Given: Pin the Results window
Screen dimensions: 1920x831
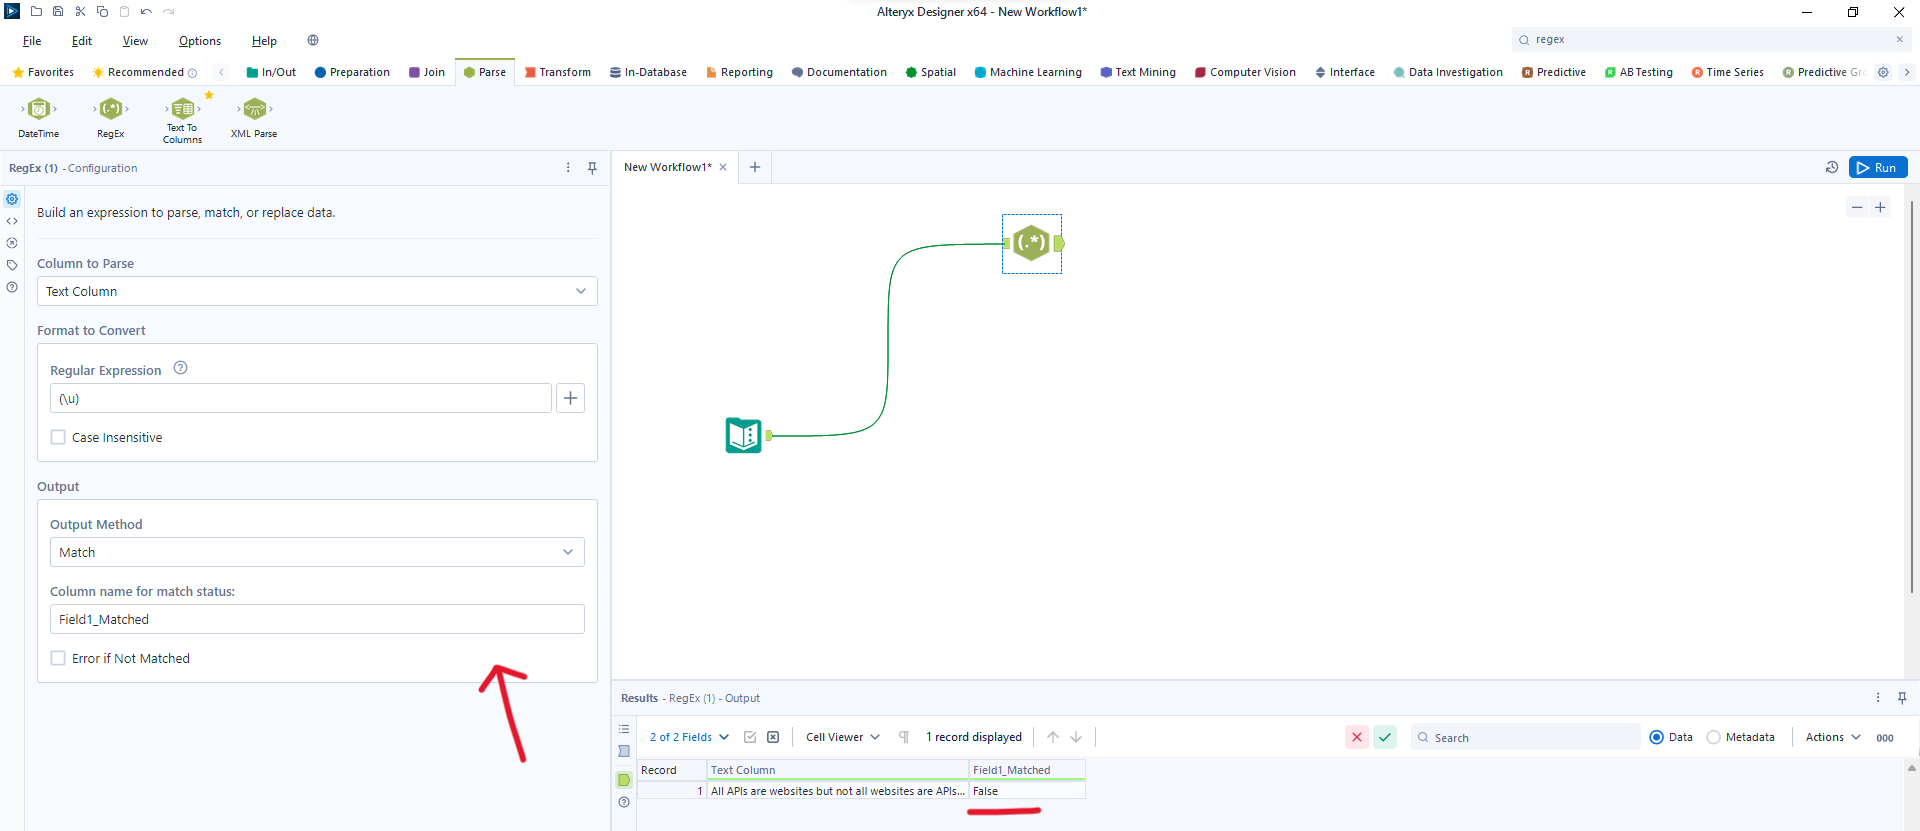Looking at the screenshot, I should (x=1902, y=698).
